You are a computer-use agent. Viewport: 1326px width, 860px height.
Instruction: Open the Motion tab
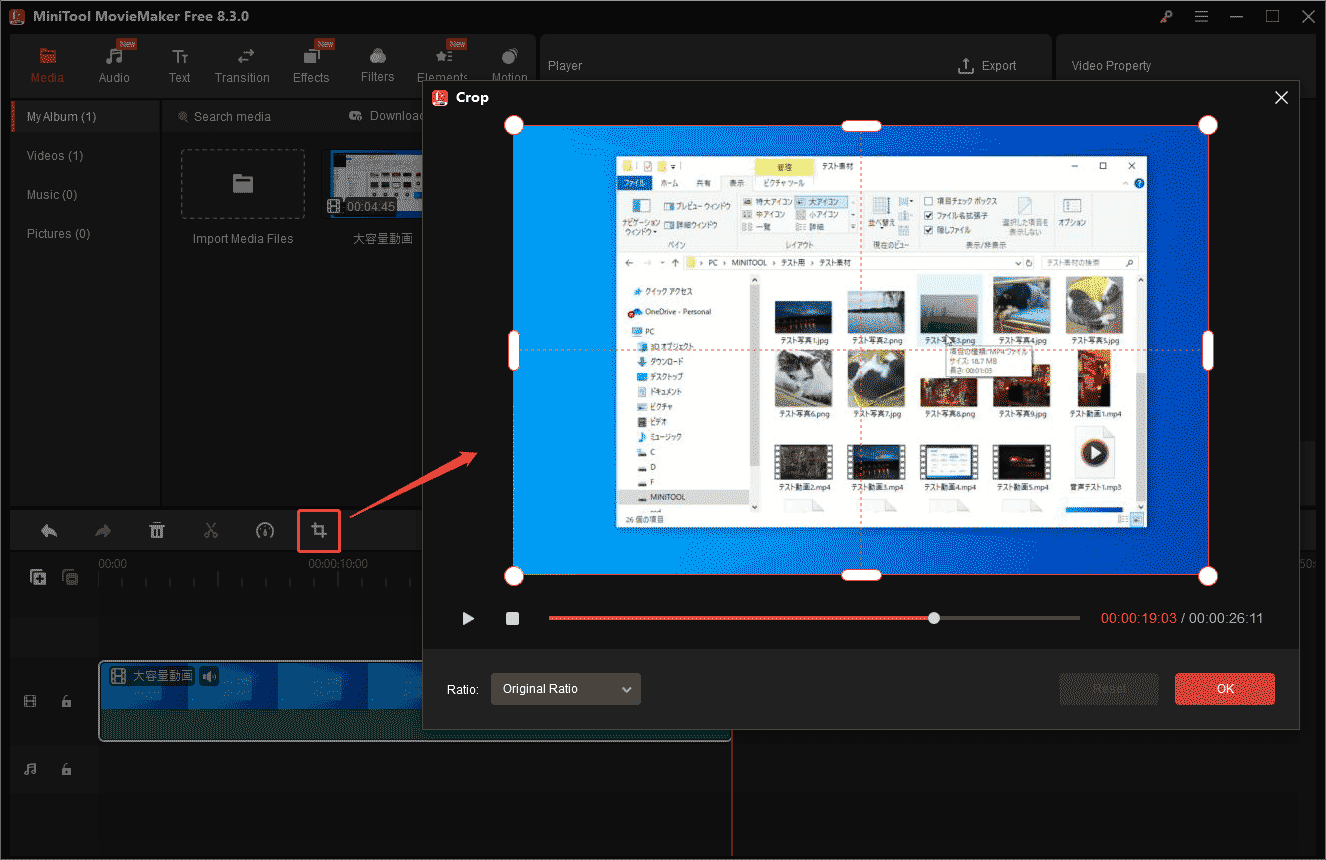[509, 64]
